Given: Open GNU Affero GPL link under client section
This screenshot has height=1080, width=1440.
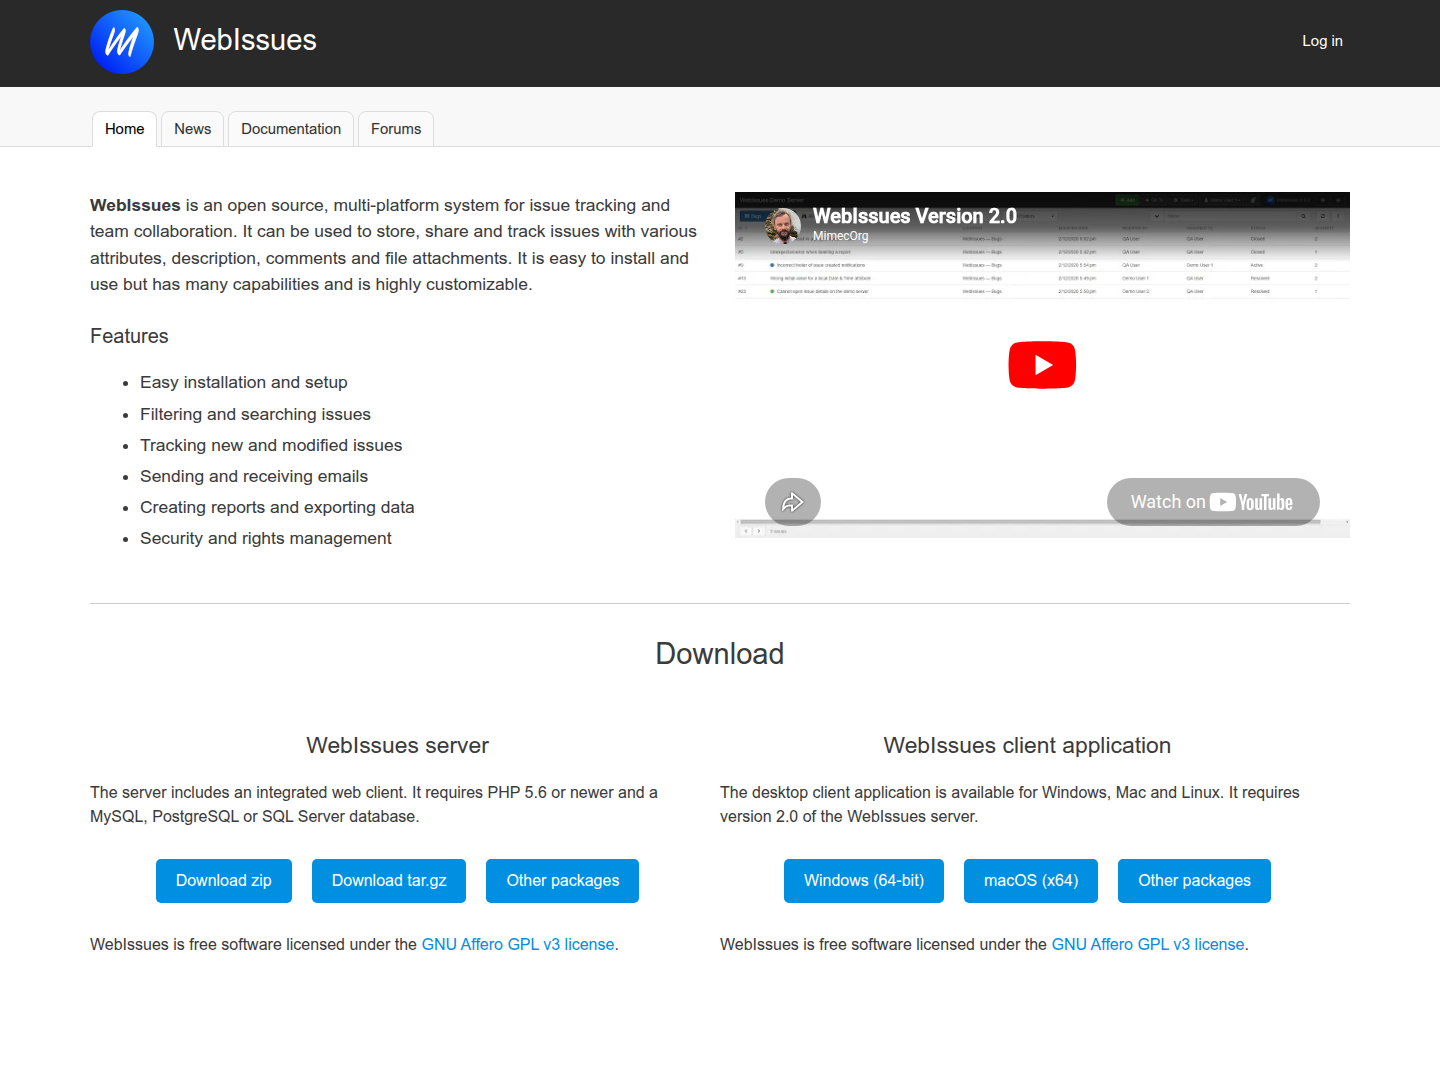Looking at the screenshot, I should (x=1148, y=944).
